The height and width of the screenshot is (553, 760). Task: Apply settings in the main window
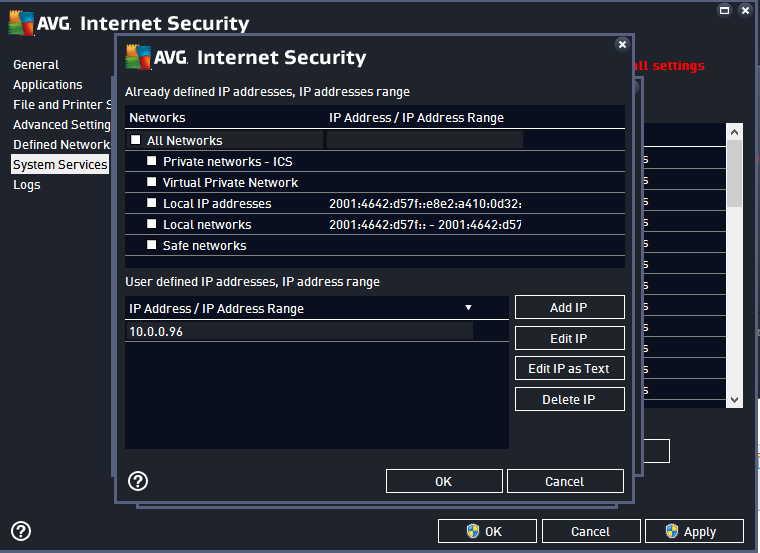694,531
